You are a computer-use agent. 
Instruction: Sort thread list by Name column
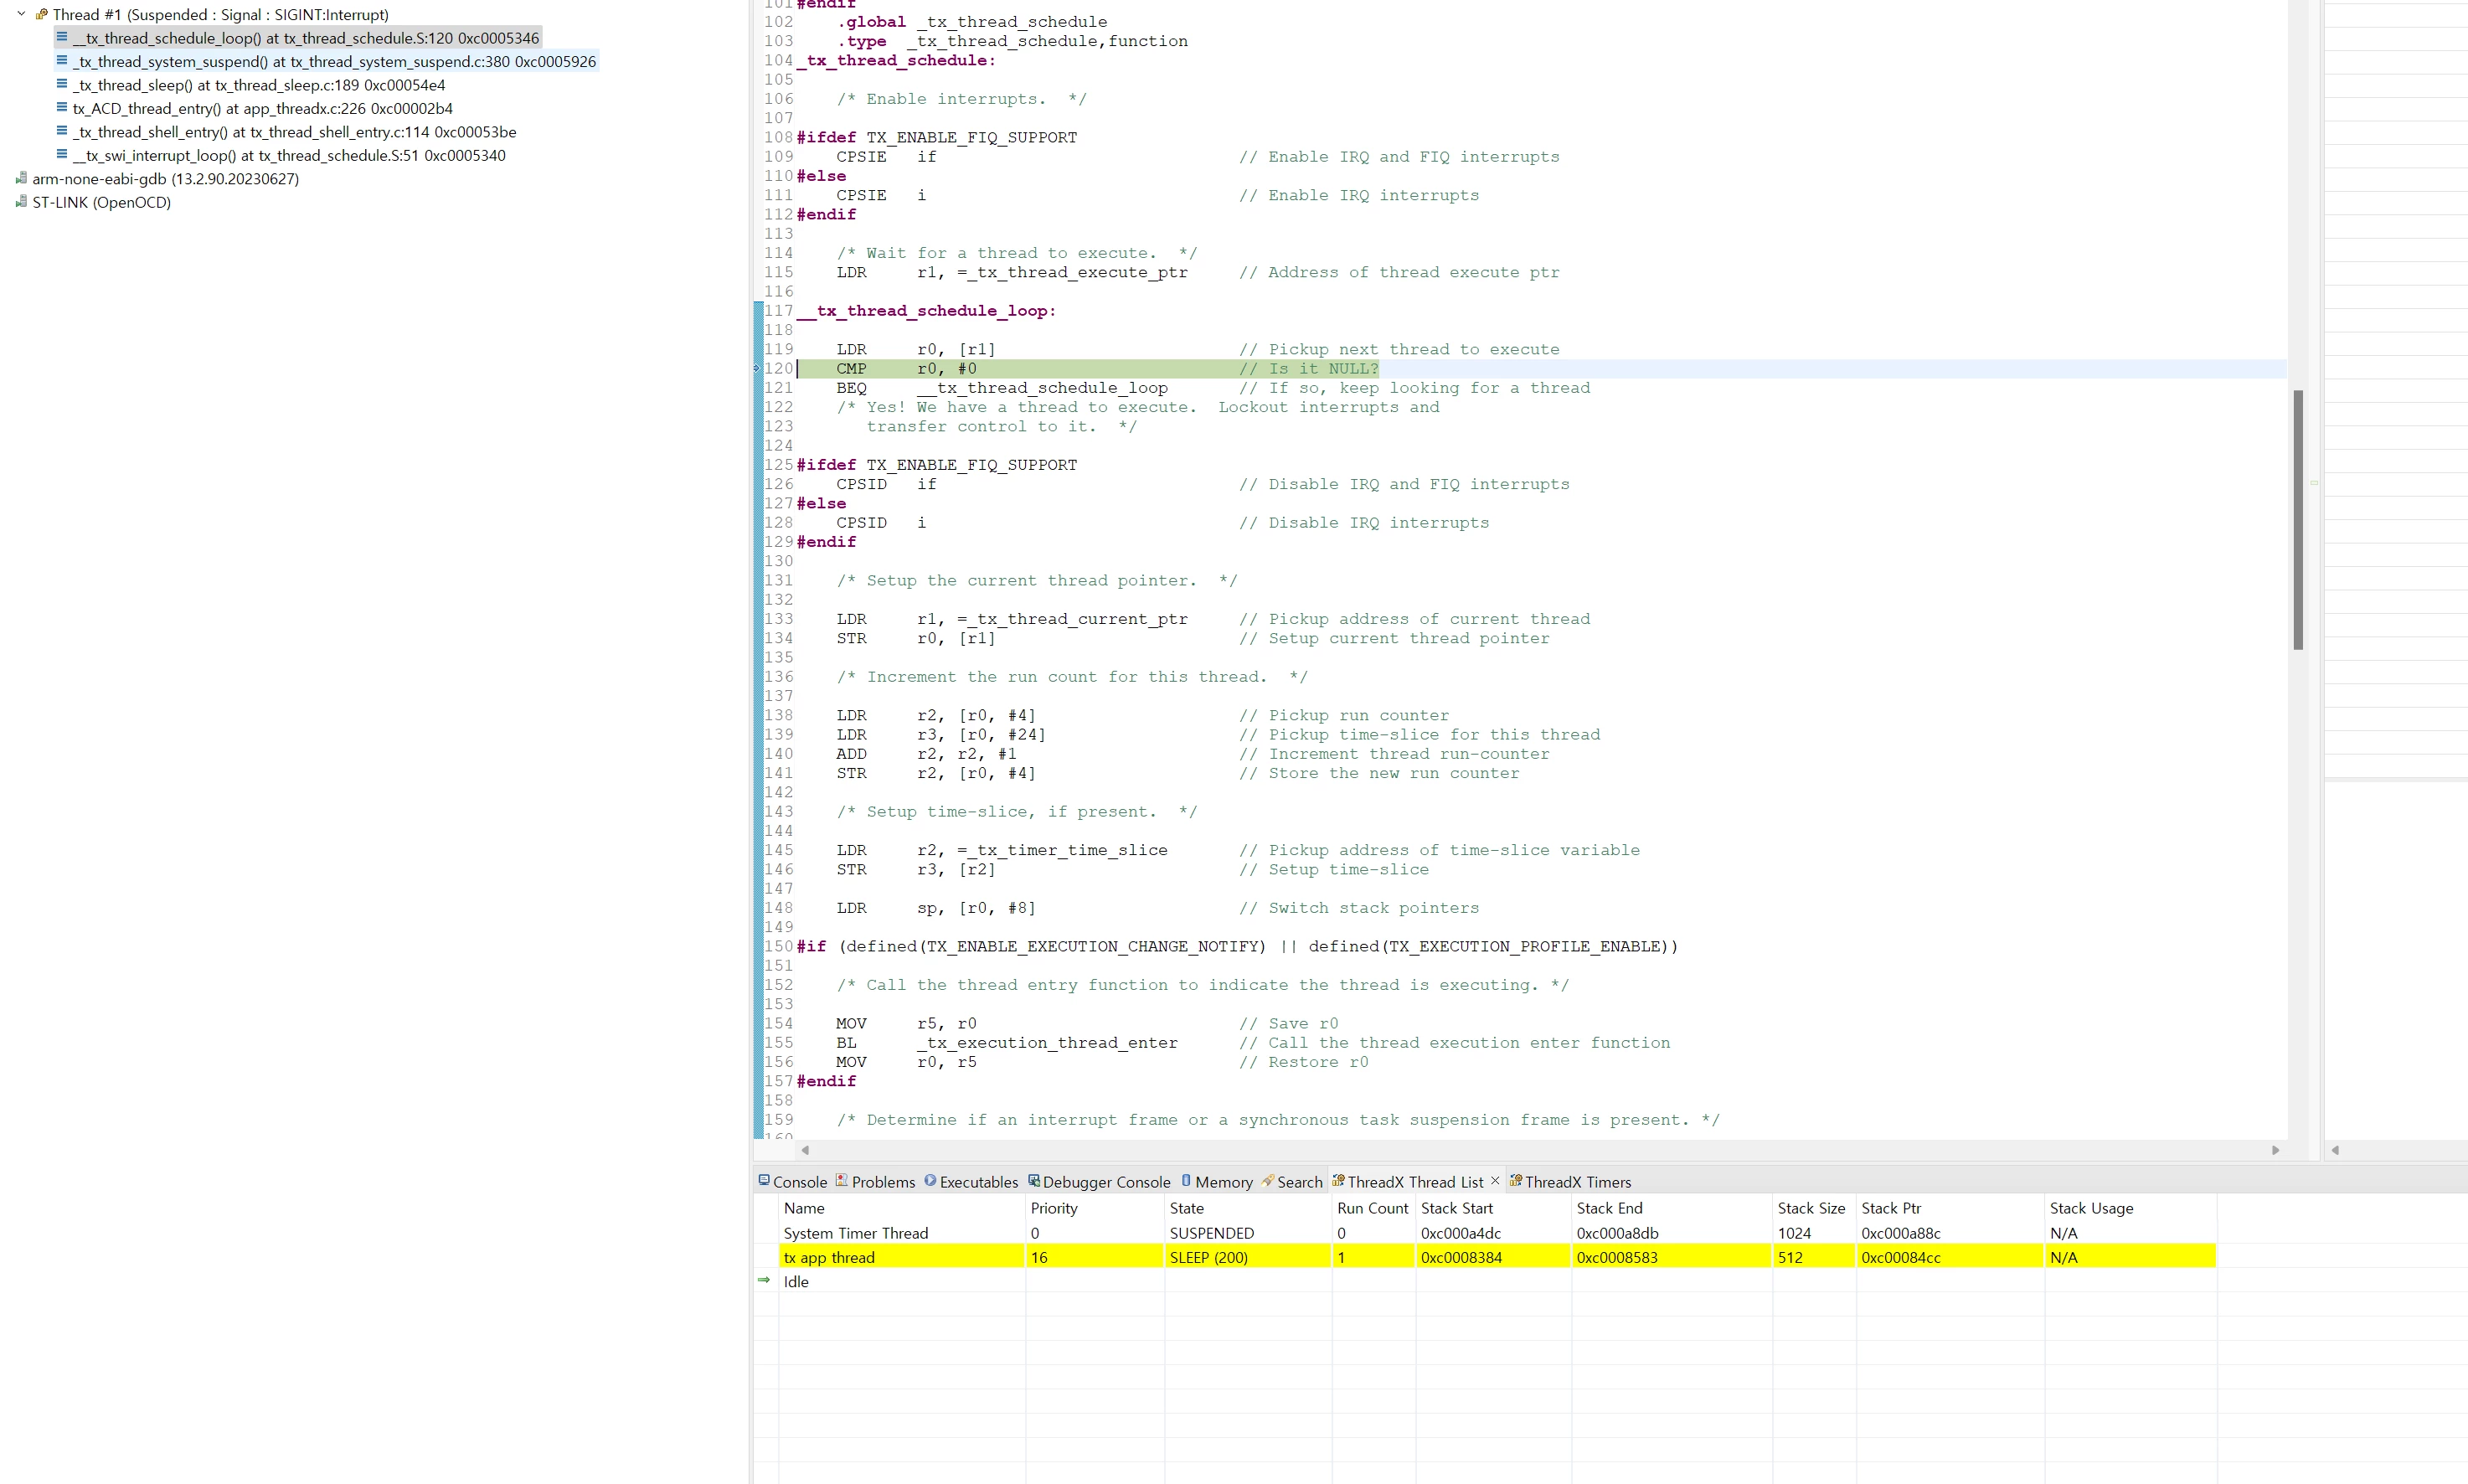point(901,1207)
